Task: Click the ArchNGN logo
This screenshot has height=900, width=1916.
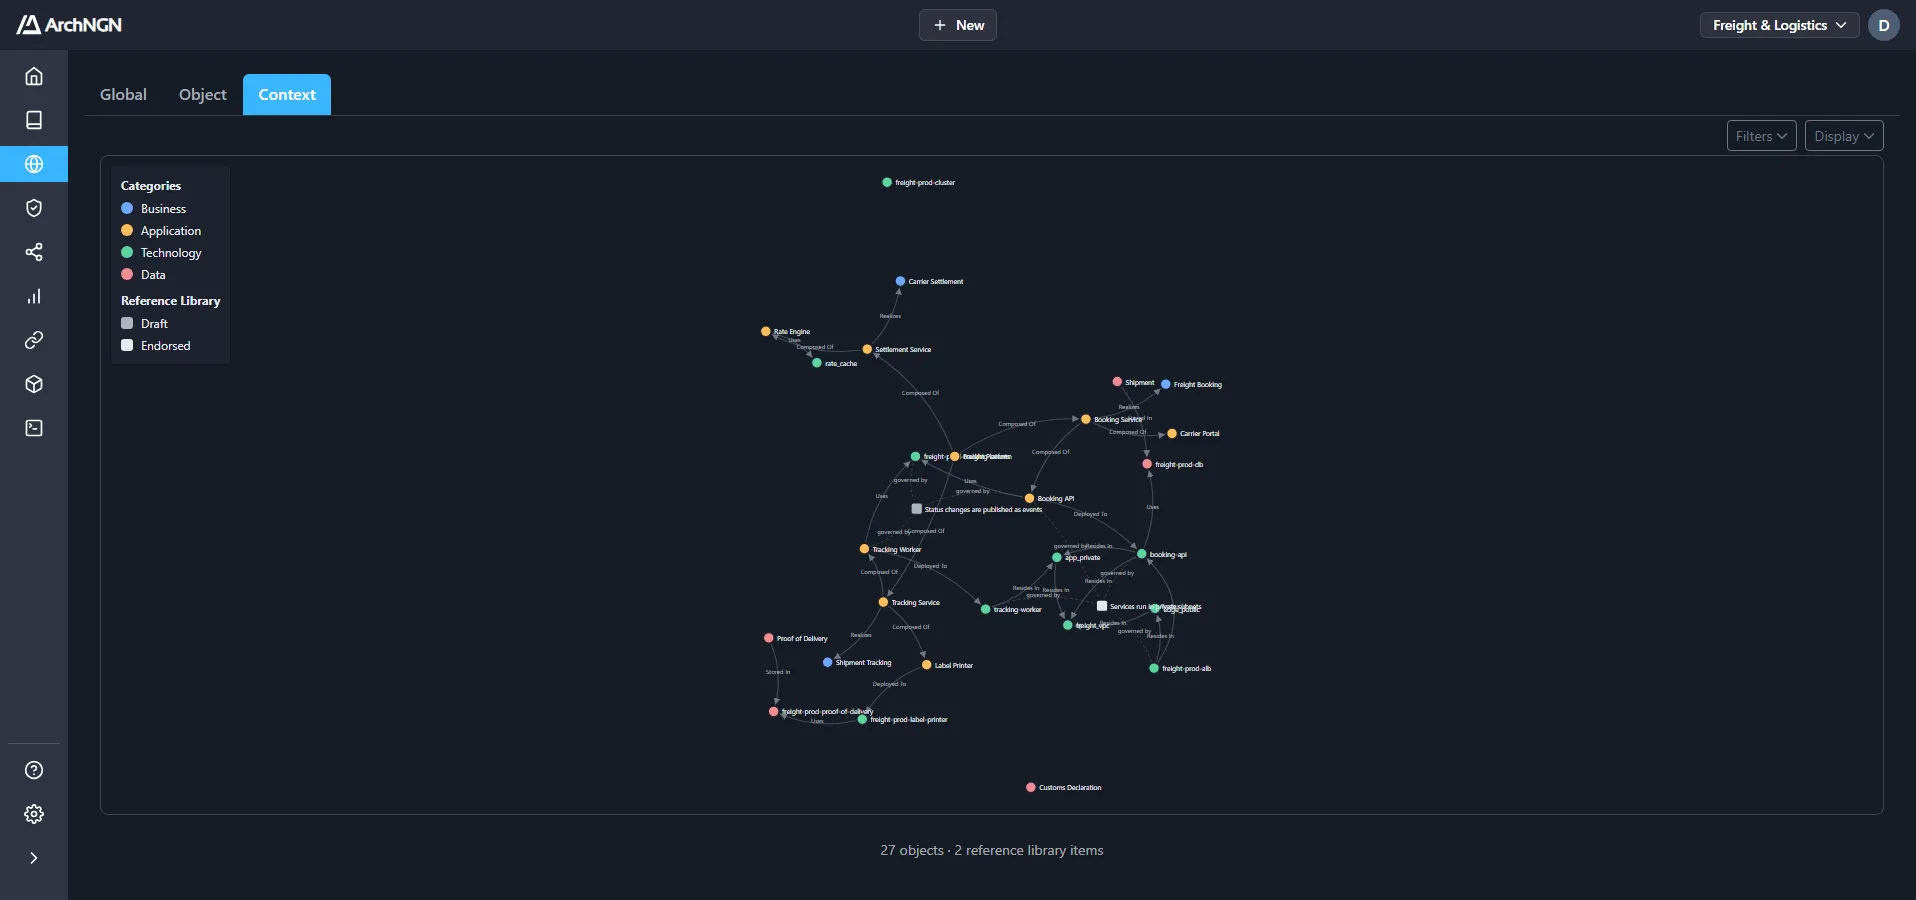Action: pos(69,25)
